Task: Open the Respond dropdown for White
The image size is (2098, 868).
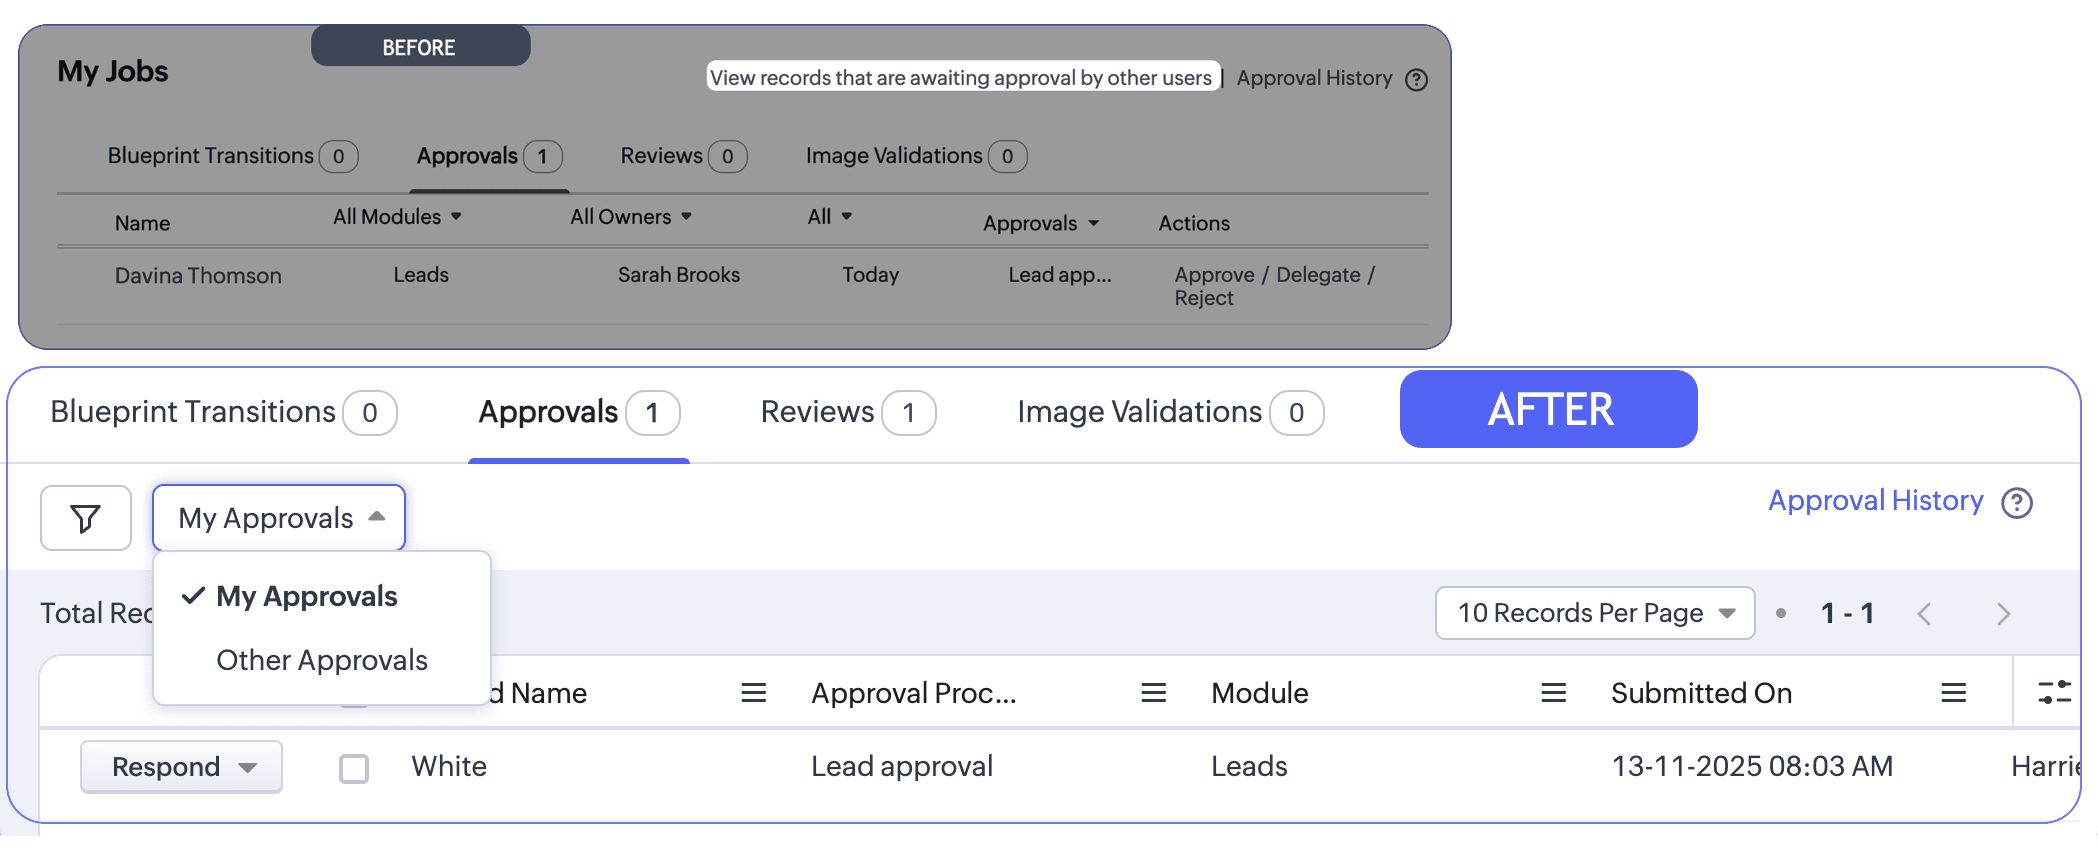Action: point(181,767)
